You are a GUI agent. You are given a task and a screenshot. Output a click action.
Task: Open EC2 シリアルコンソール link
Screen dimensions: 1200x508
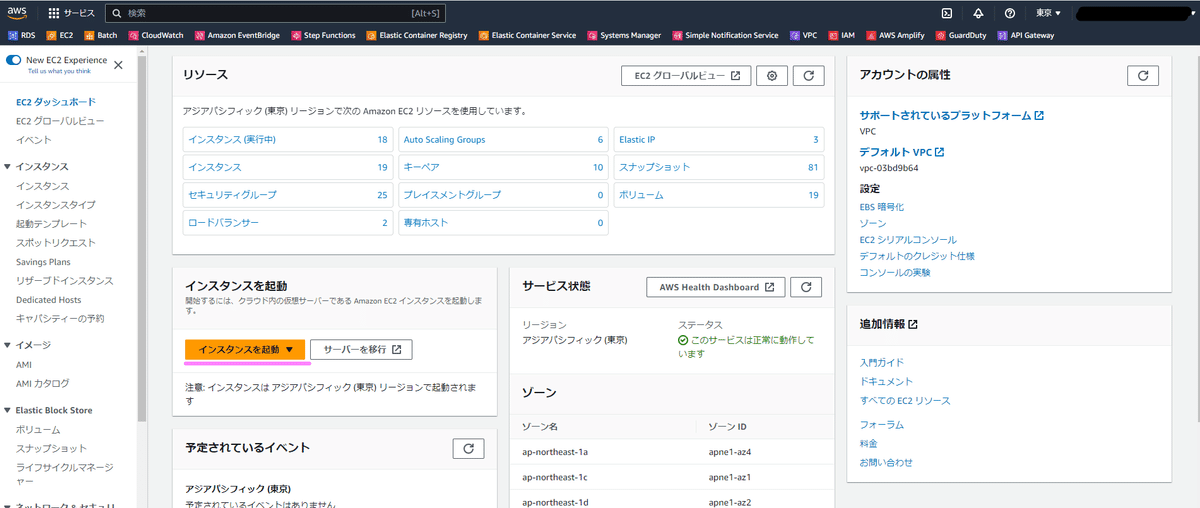pyautogui.click(x=908, y=240)
